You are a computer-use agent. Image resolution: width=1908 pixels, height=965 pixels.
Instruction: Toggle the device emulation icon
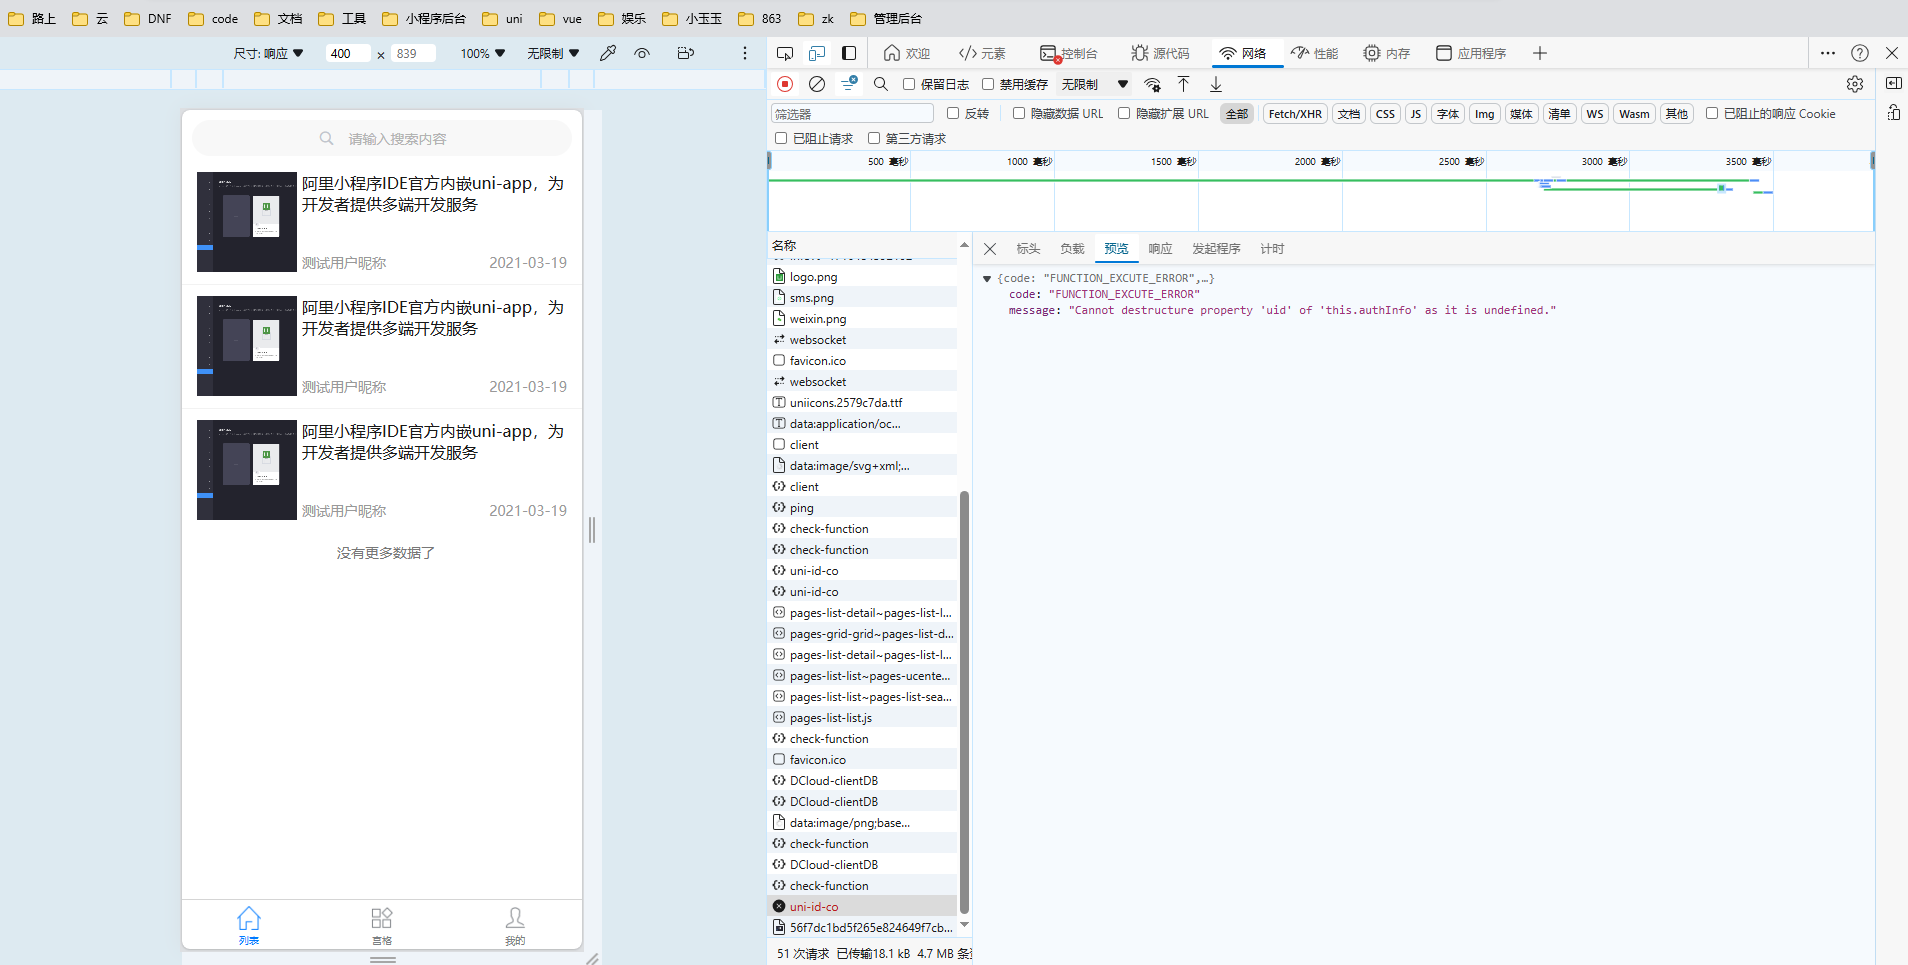[817, 53]
